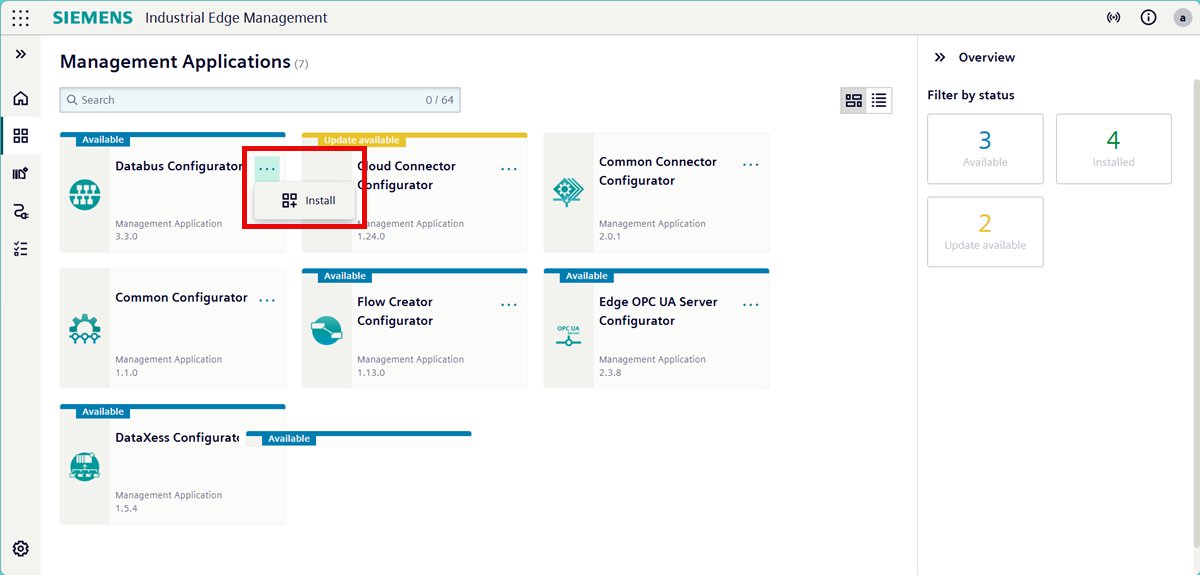Click version 2.0.1 text
Screen dimensions: 1200x575
click(x=610, y=237)
